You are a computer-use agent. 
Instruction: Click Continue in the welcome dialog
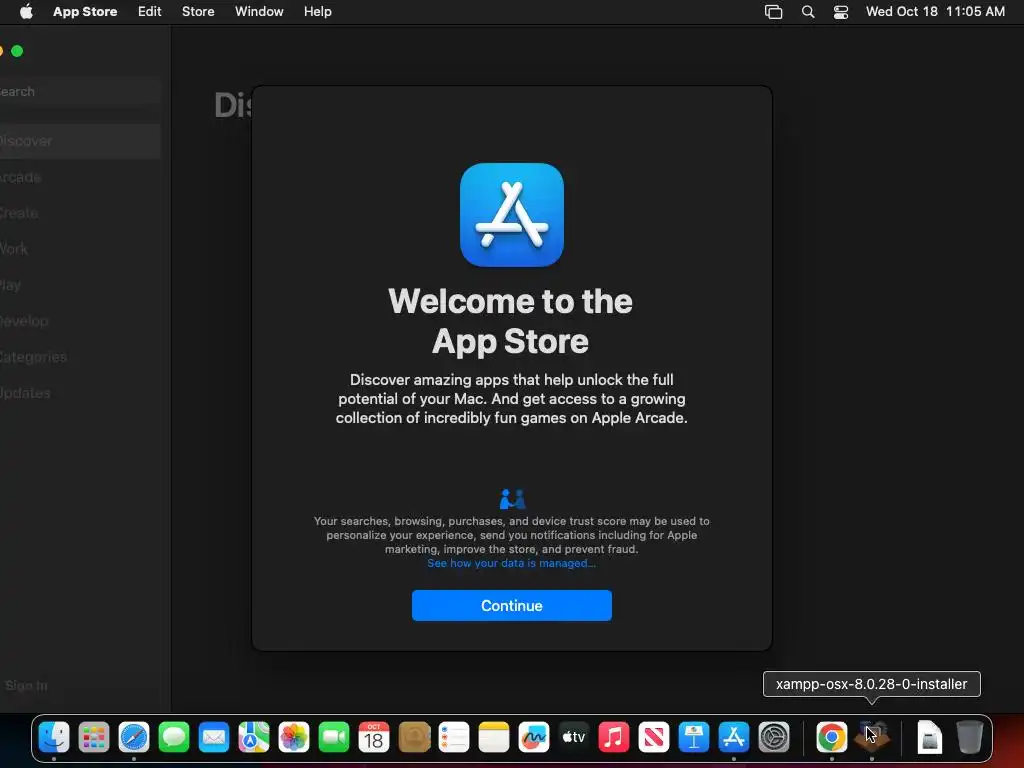(512, 605)
